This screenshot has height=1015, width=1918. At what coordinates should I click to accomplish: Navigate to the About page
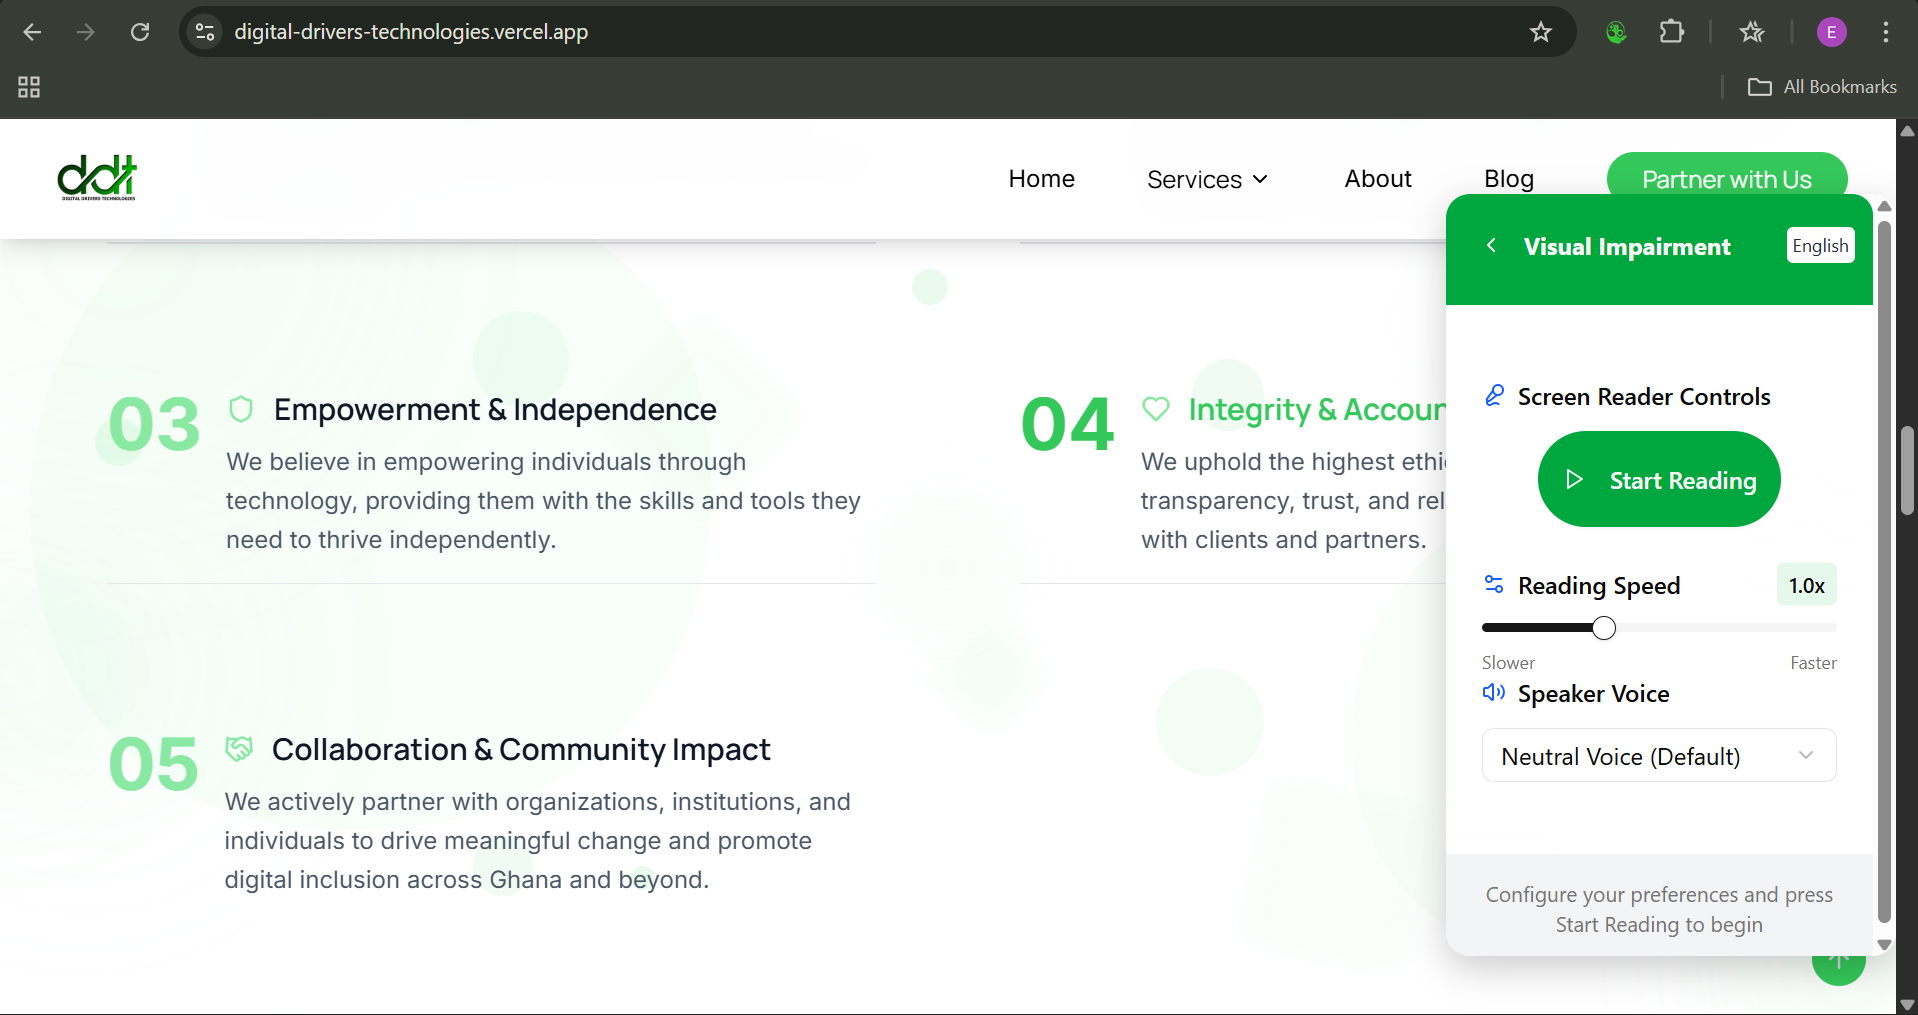(1377, 179)
